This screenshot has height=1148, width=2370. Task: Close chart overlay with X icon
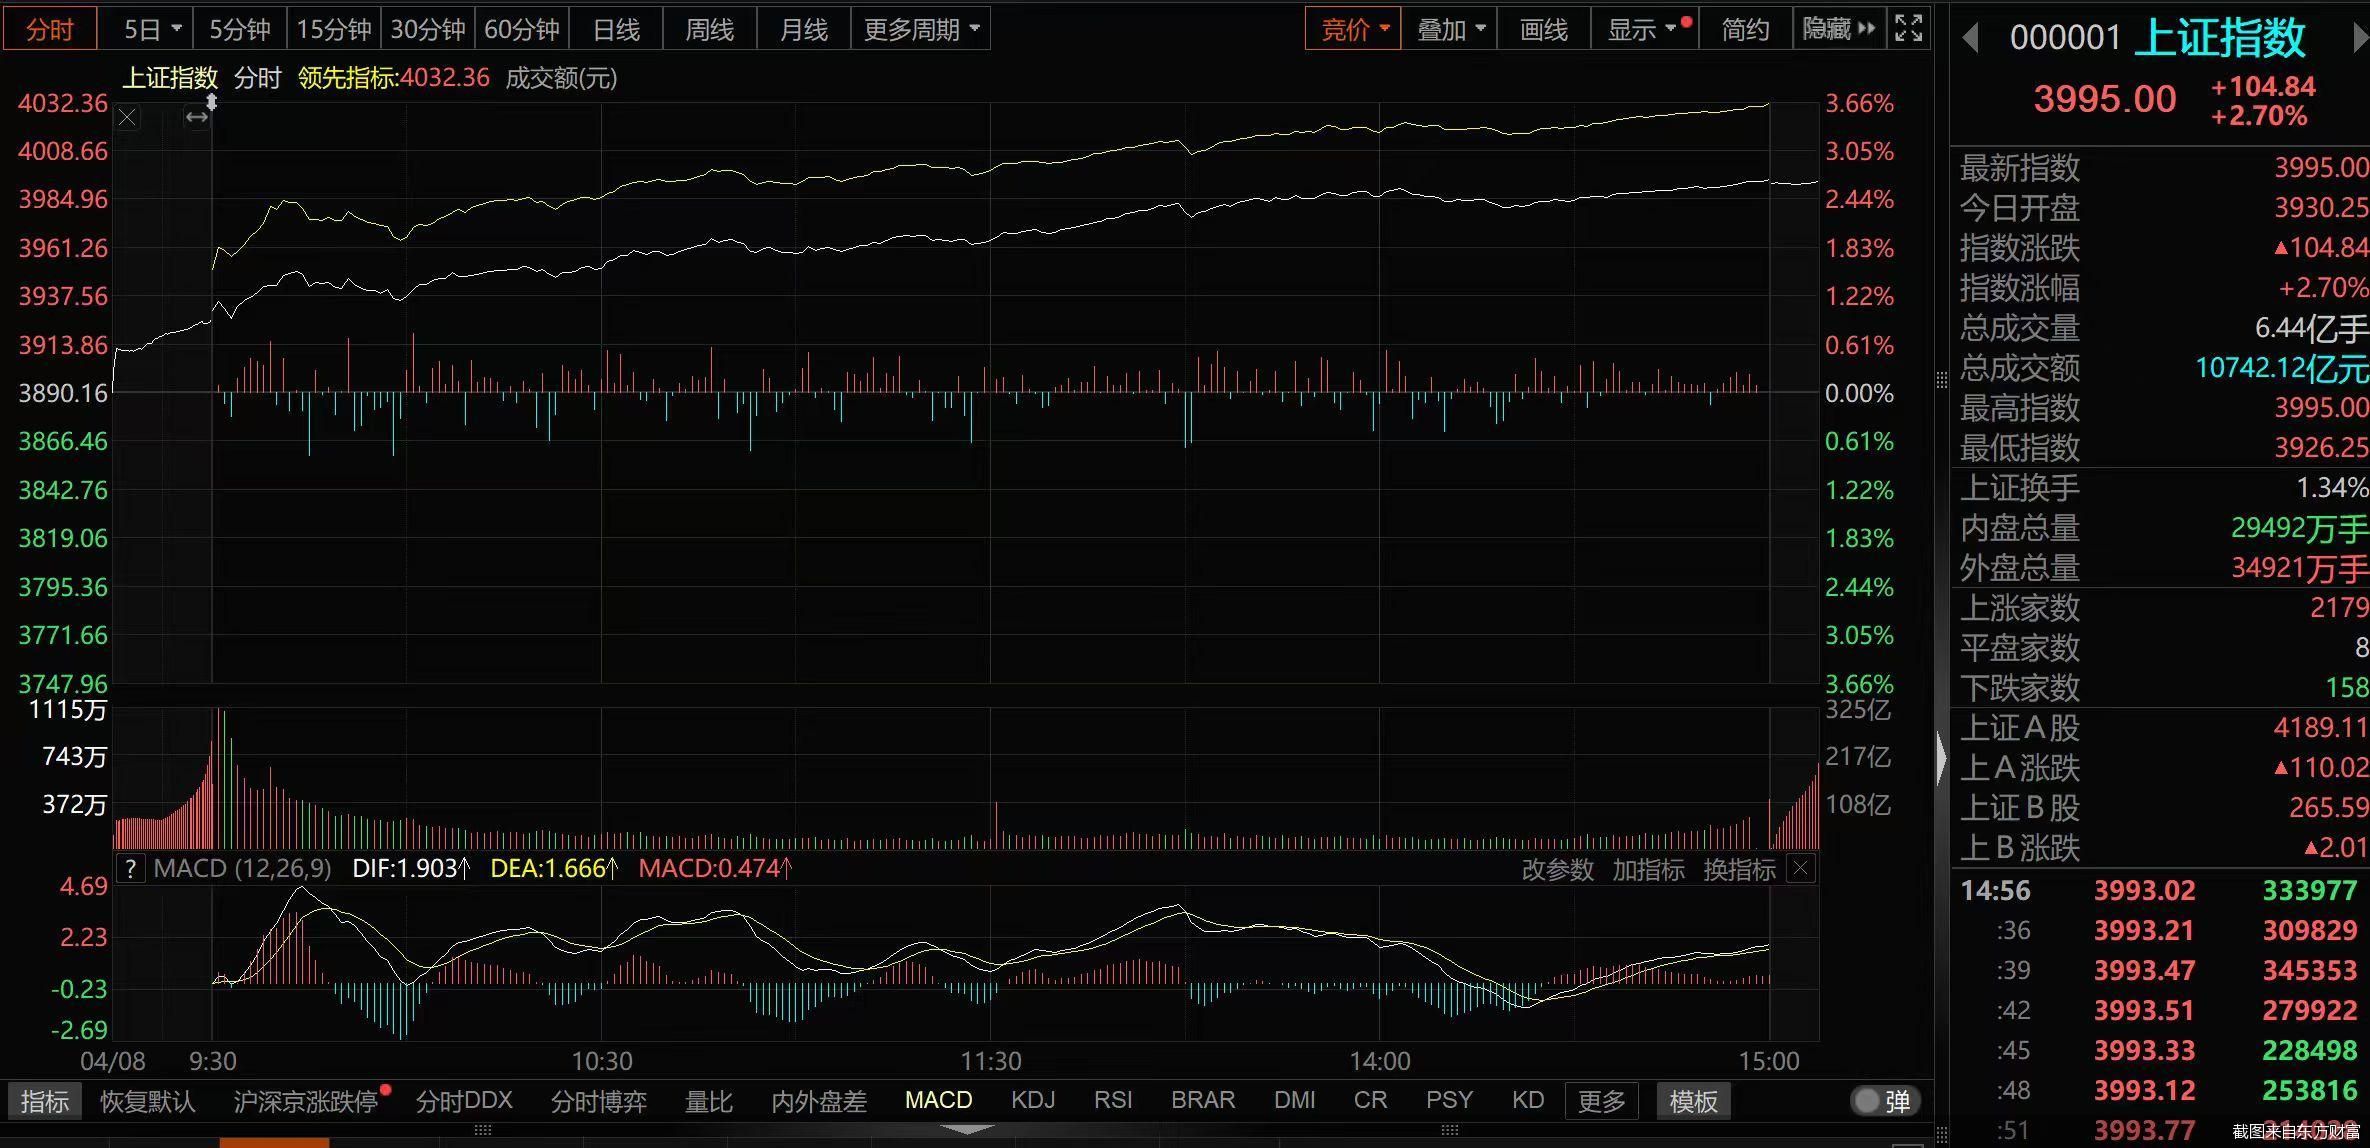coord(127,118)
